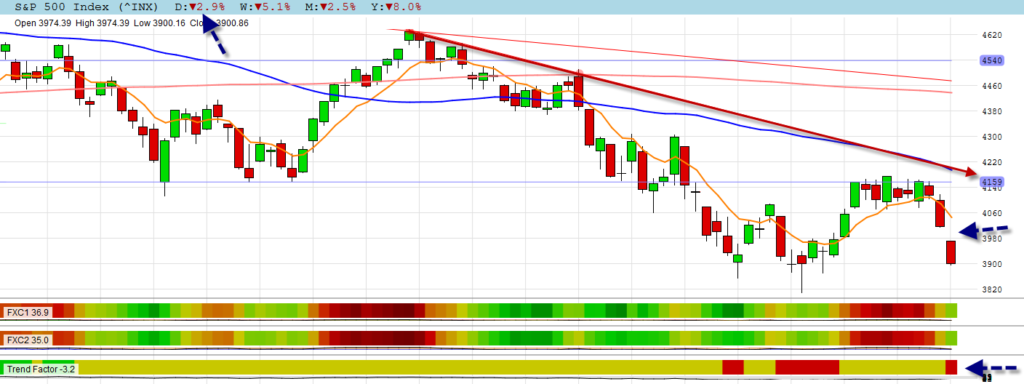Click the 4540 price level label

tap(991, 61)
